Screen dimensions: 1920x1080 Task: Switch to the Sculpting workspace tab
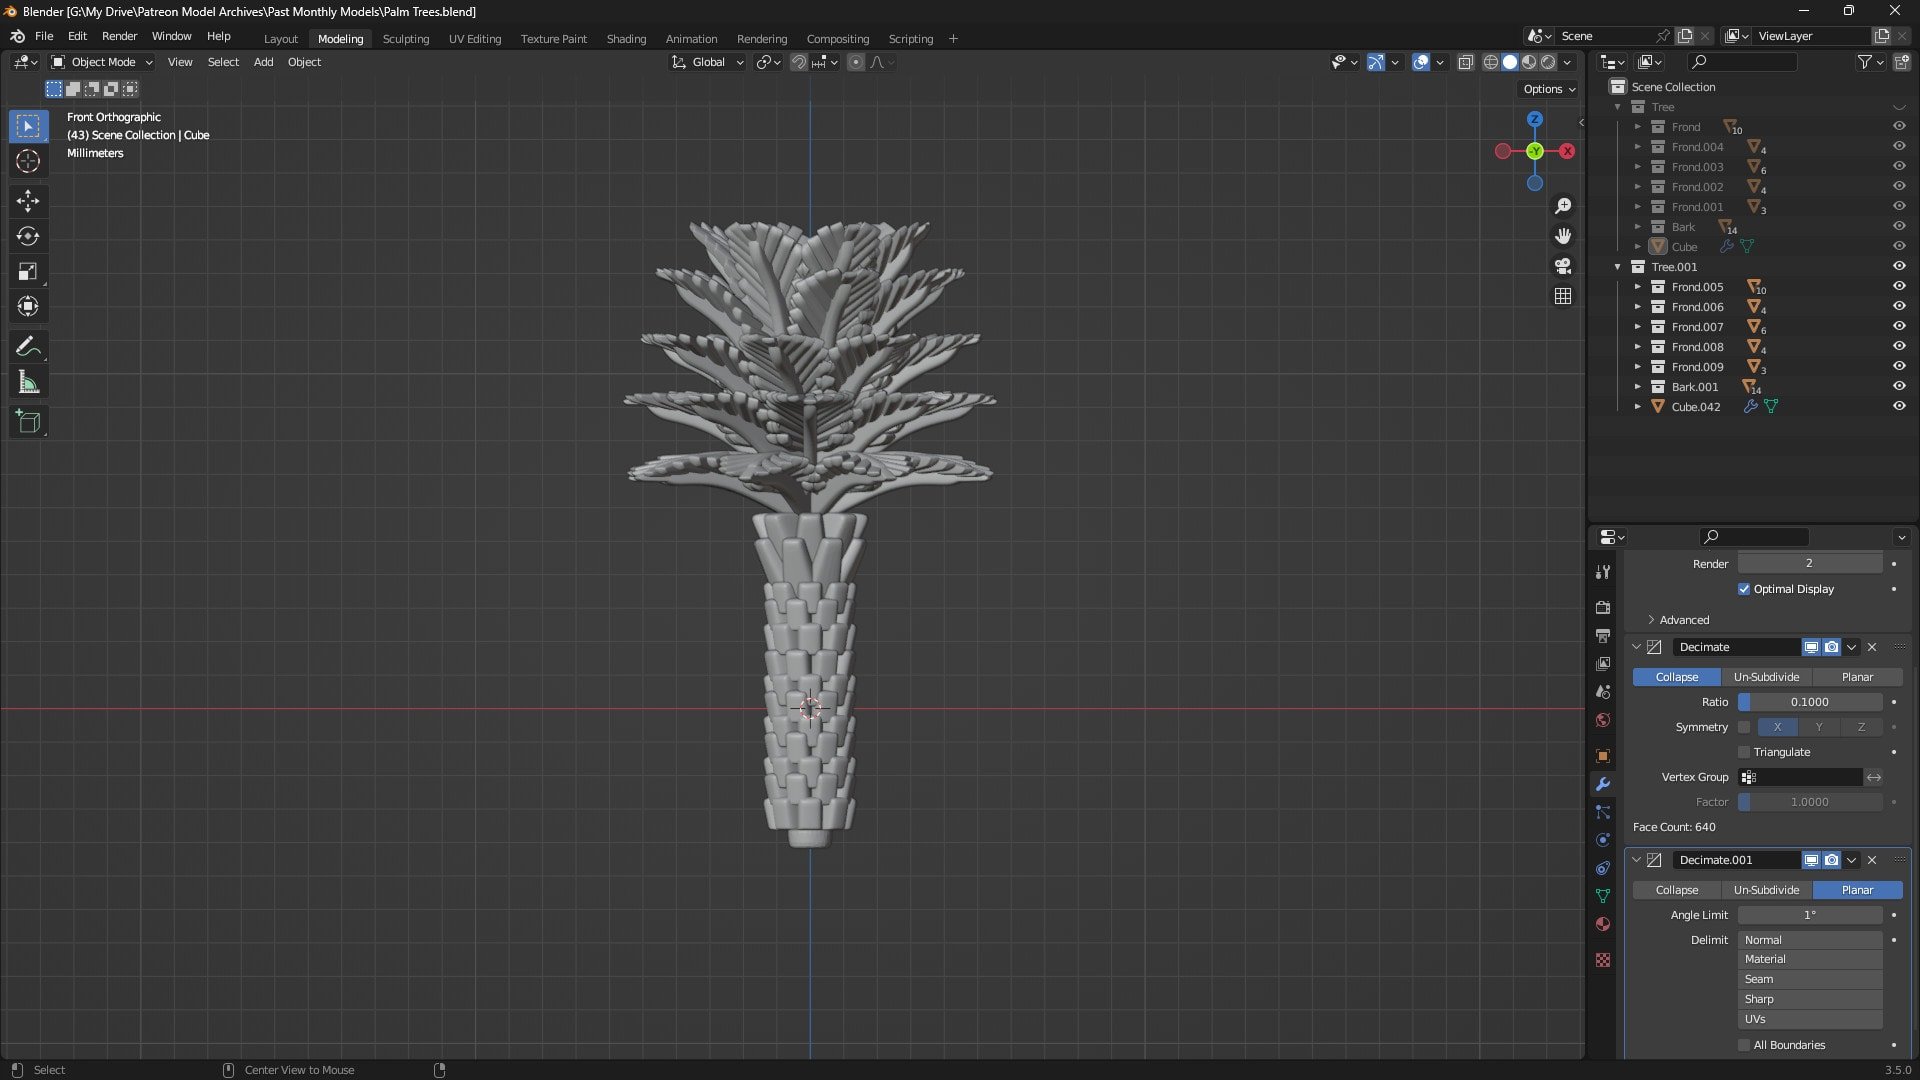tap(405, 39)
